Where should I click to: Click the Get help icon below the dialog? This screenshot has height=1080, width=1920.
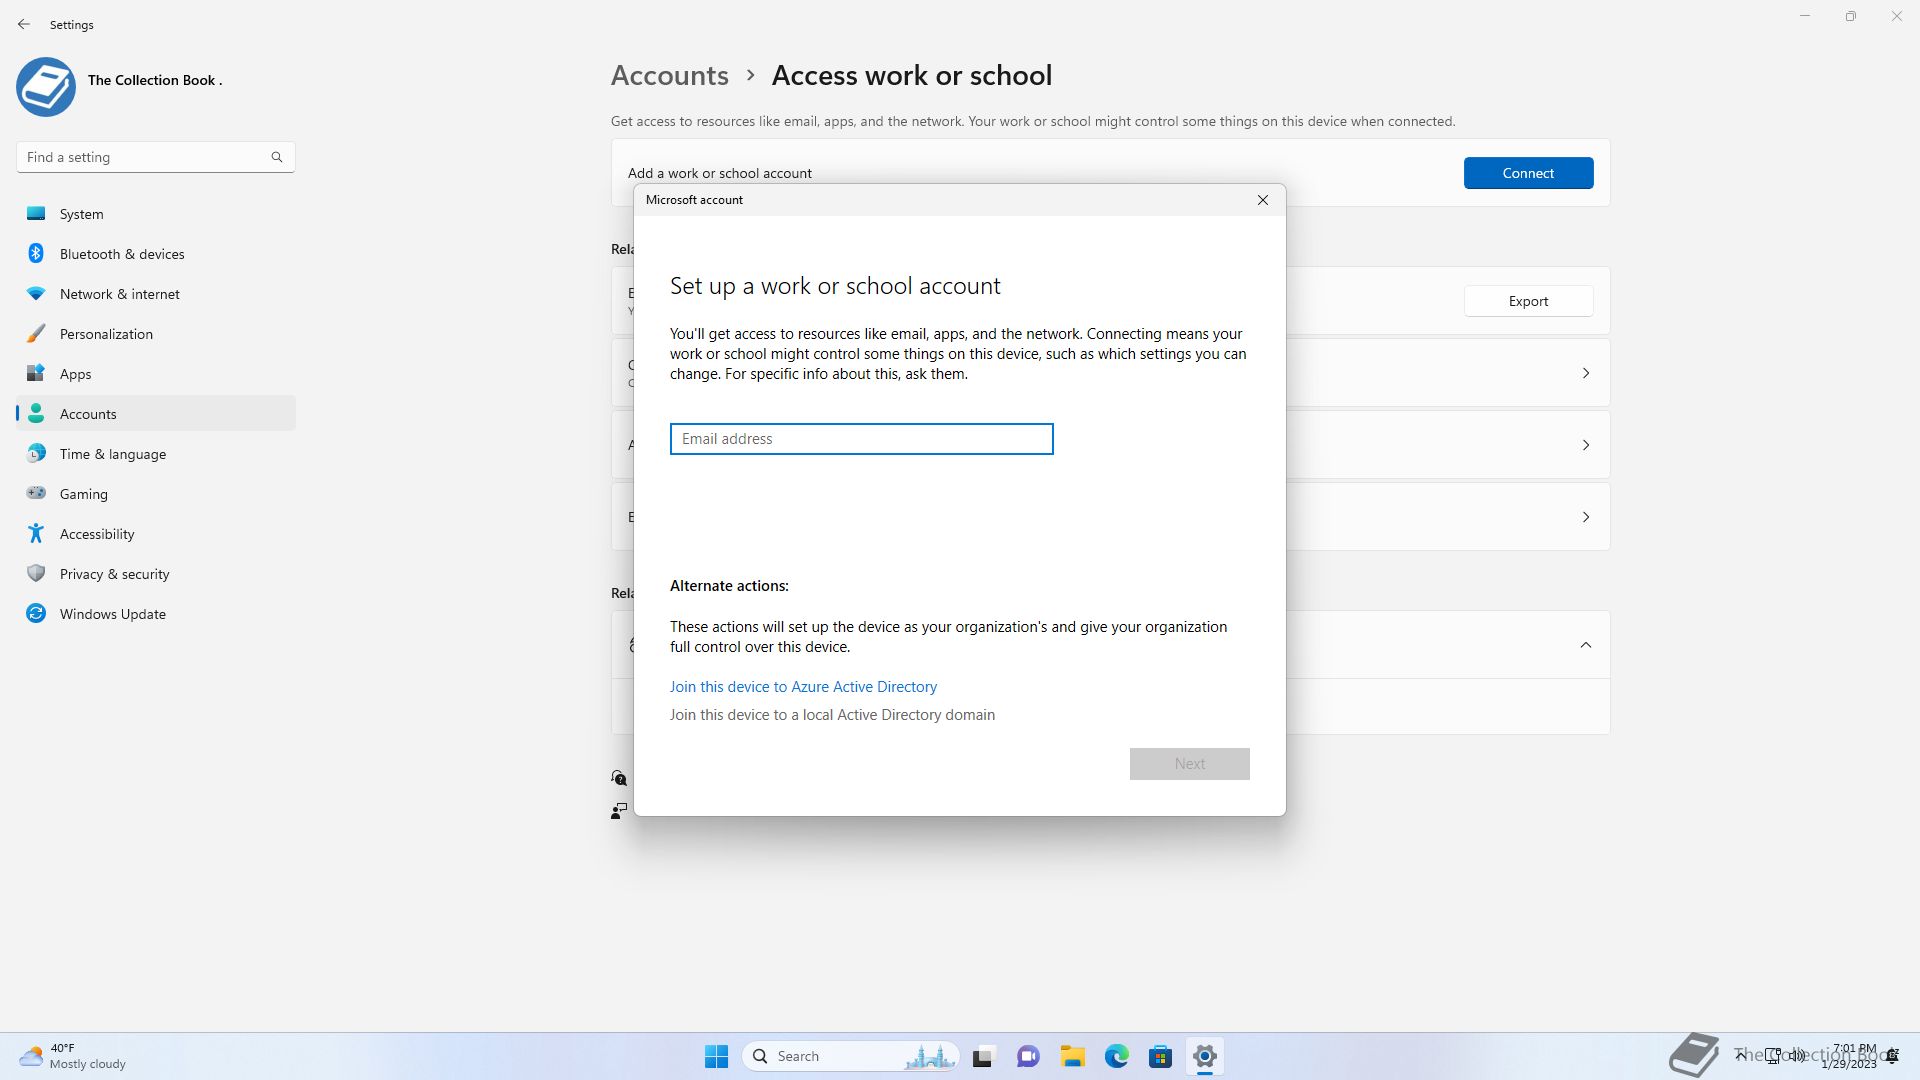(619, 778)
